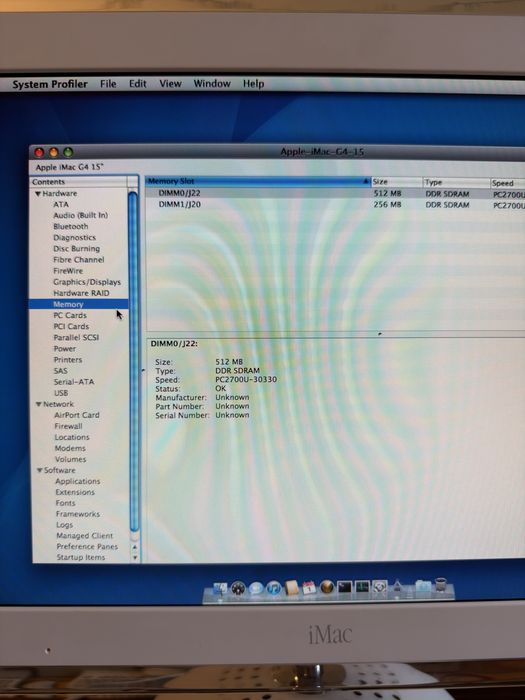Screen dimensions: 525x700
Task: Select Audio (Built In) item
Action: point(80,215)
